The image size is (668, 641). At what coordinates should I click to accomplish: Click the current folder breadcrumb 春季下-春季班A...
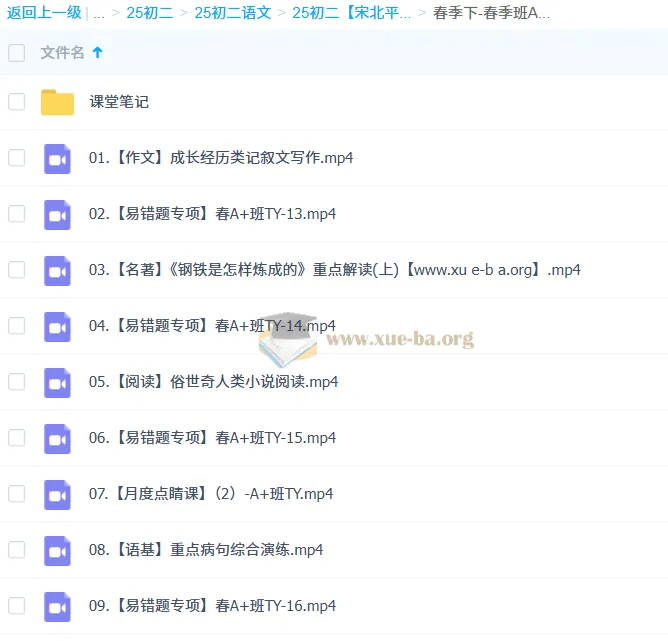[x=492, y=13]
